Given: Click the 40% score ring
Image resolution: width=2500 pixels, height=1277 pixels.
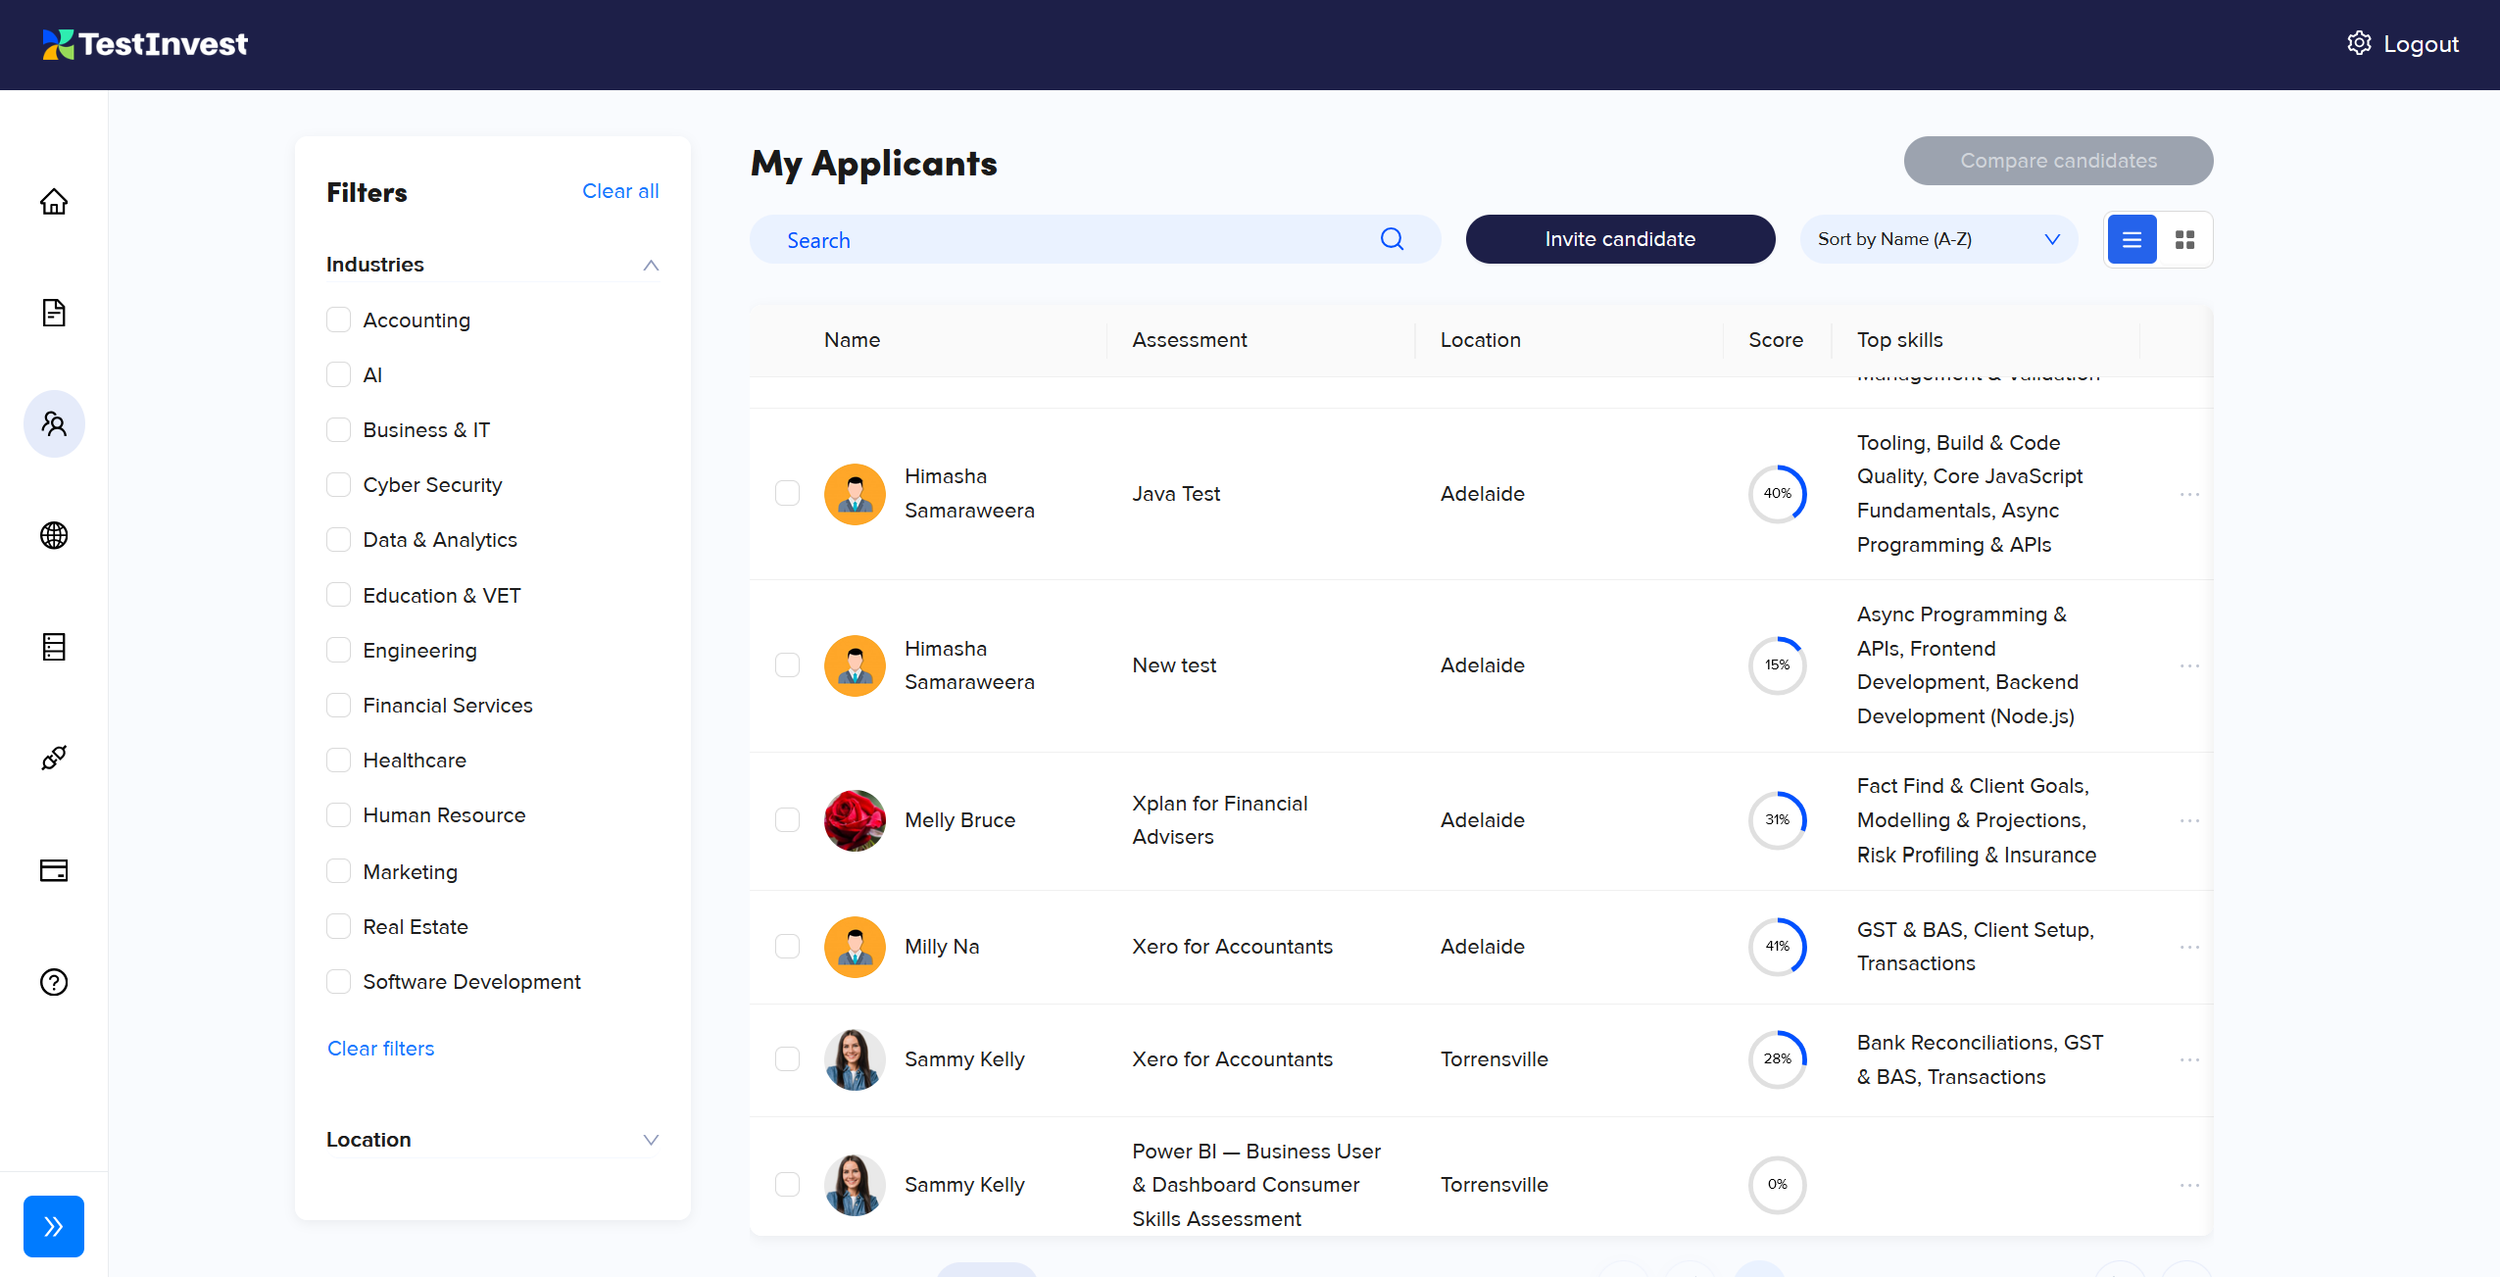Looking at the screenshot, I should (1777, 494).
